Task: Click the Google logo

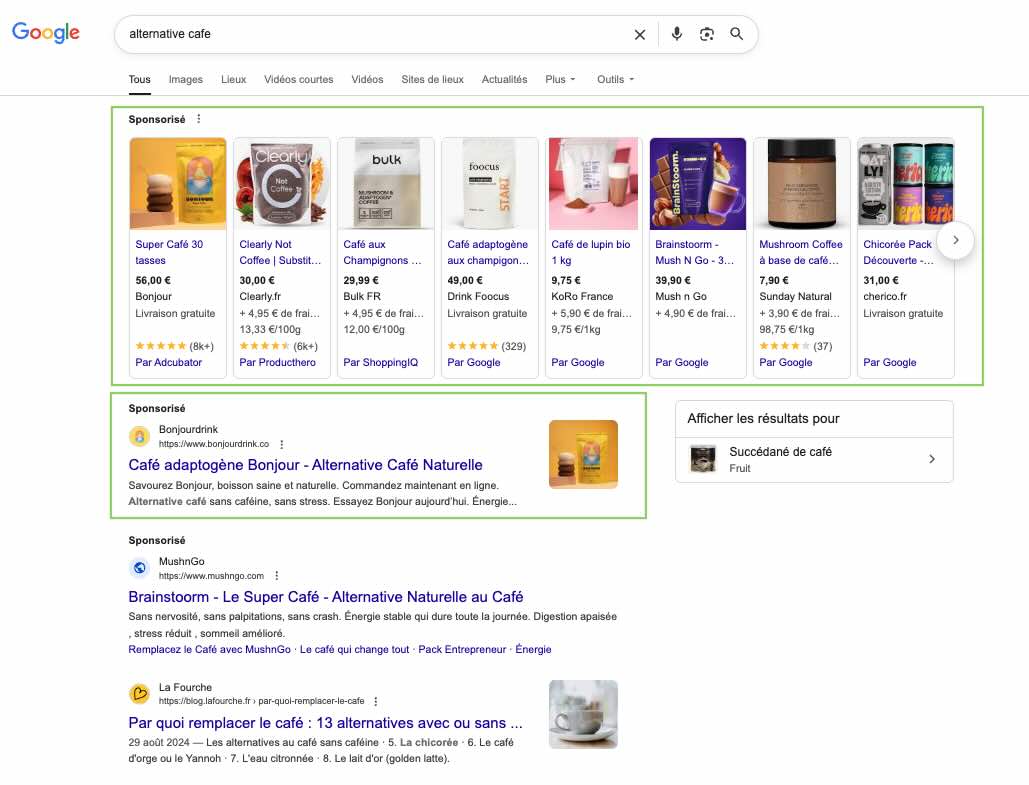Action: [x=46, y=33]
